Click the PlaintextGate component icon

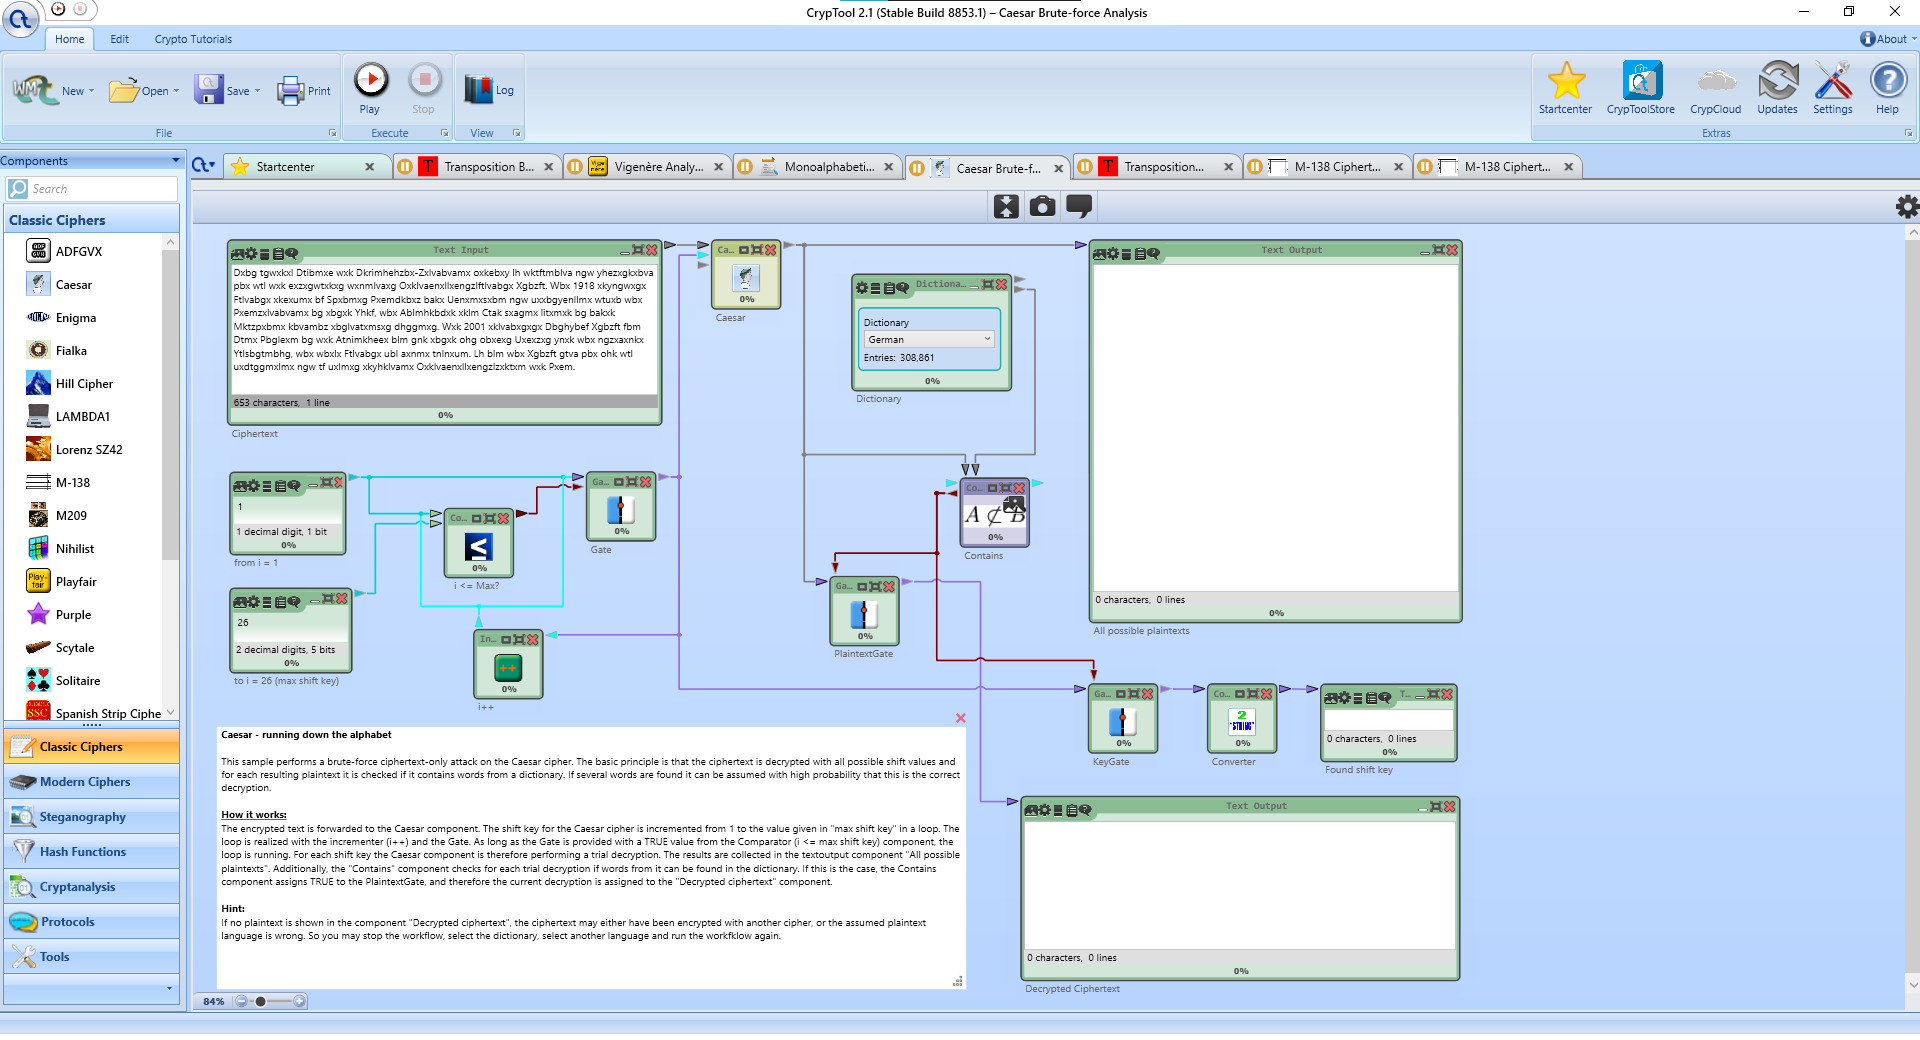[x=864, y=614]
